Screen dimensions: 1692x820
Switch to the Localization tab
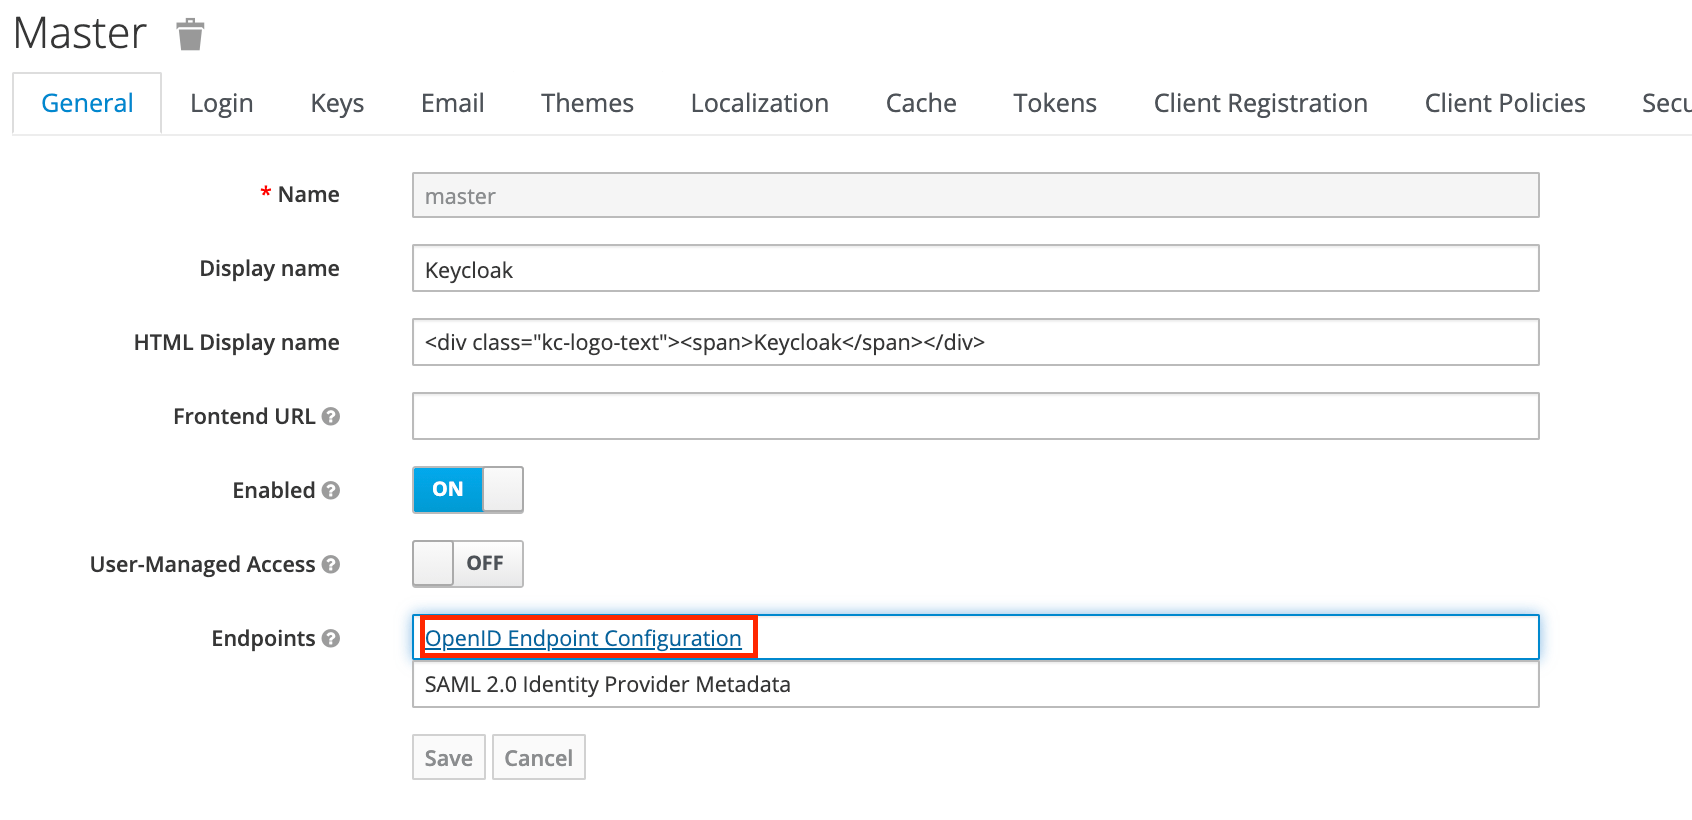tap(759, 103)
